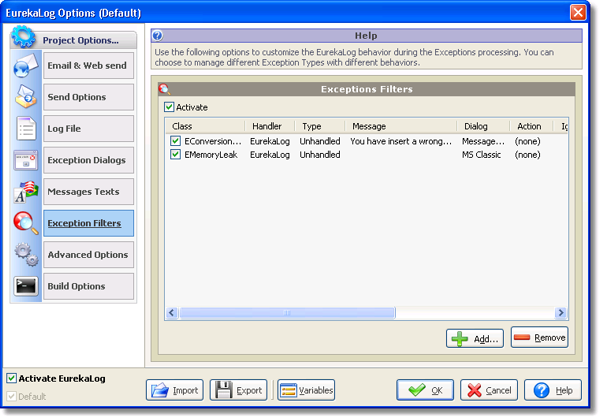Sort by the Dialog column header
This screenshot has height=418, width=600.
pos(483,126)
